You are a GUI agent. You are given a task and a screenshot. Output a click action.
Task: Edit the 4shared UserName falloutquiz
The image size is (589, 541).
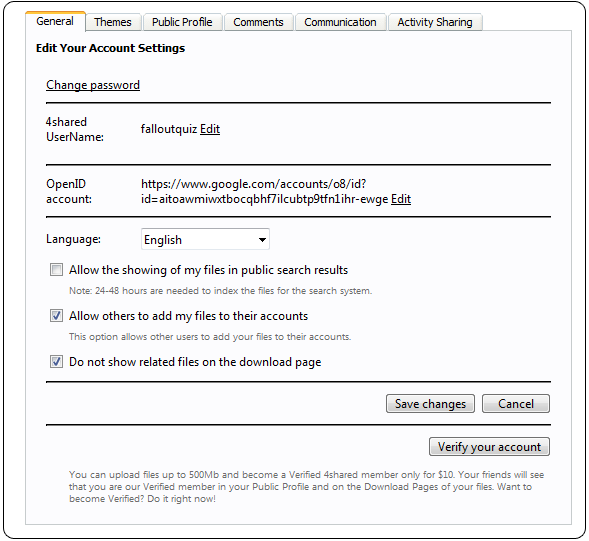[210, 129]
